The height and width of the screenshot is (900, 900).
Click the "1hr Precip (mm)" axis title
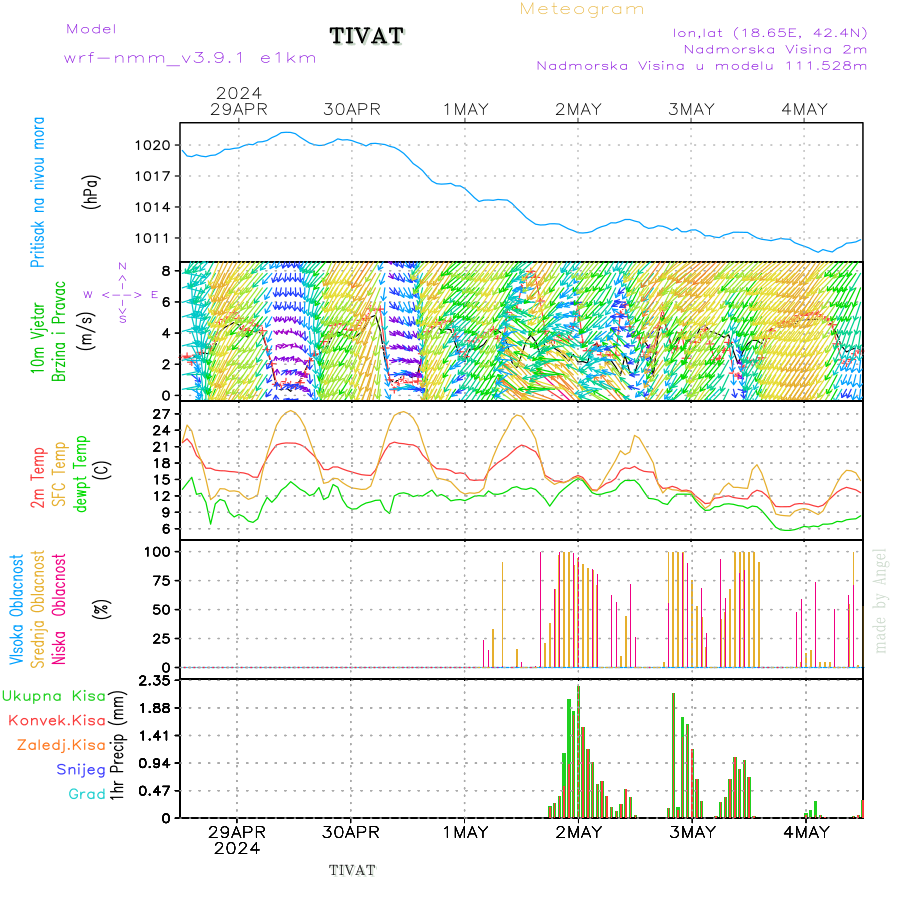pos(117,746)
